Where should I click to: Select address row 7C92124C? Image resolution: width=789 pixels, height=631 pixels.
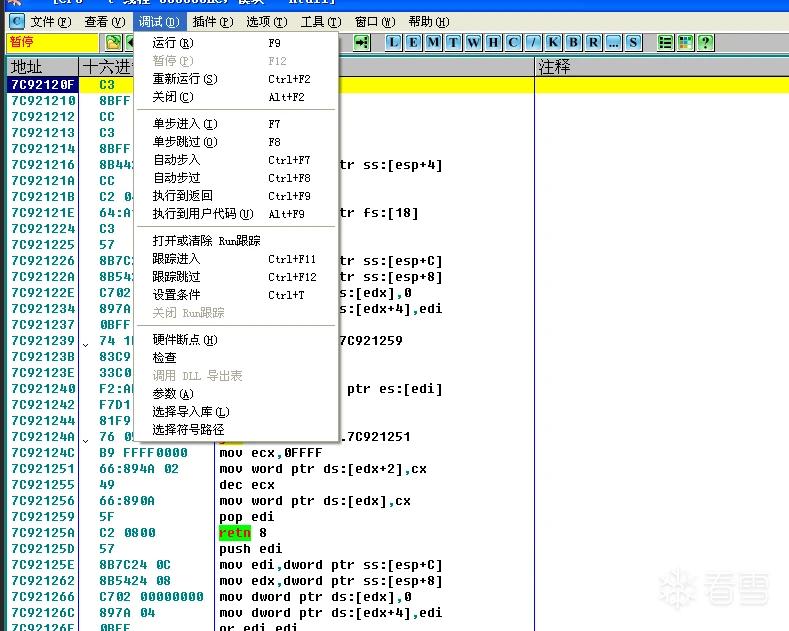42,453
